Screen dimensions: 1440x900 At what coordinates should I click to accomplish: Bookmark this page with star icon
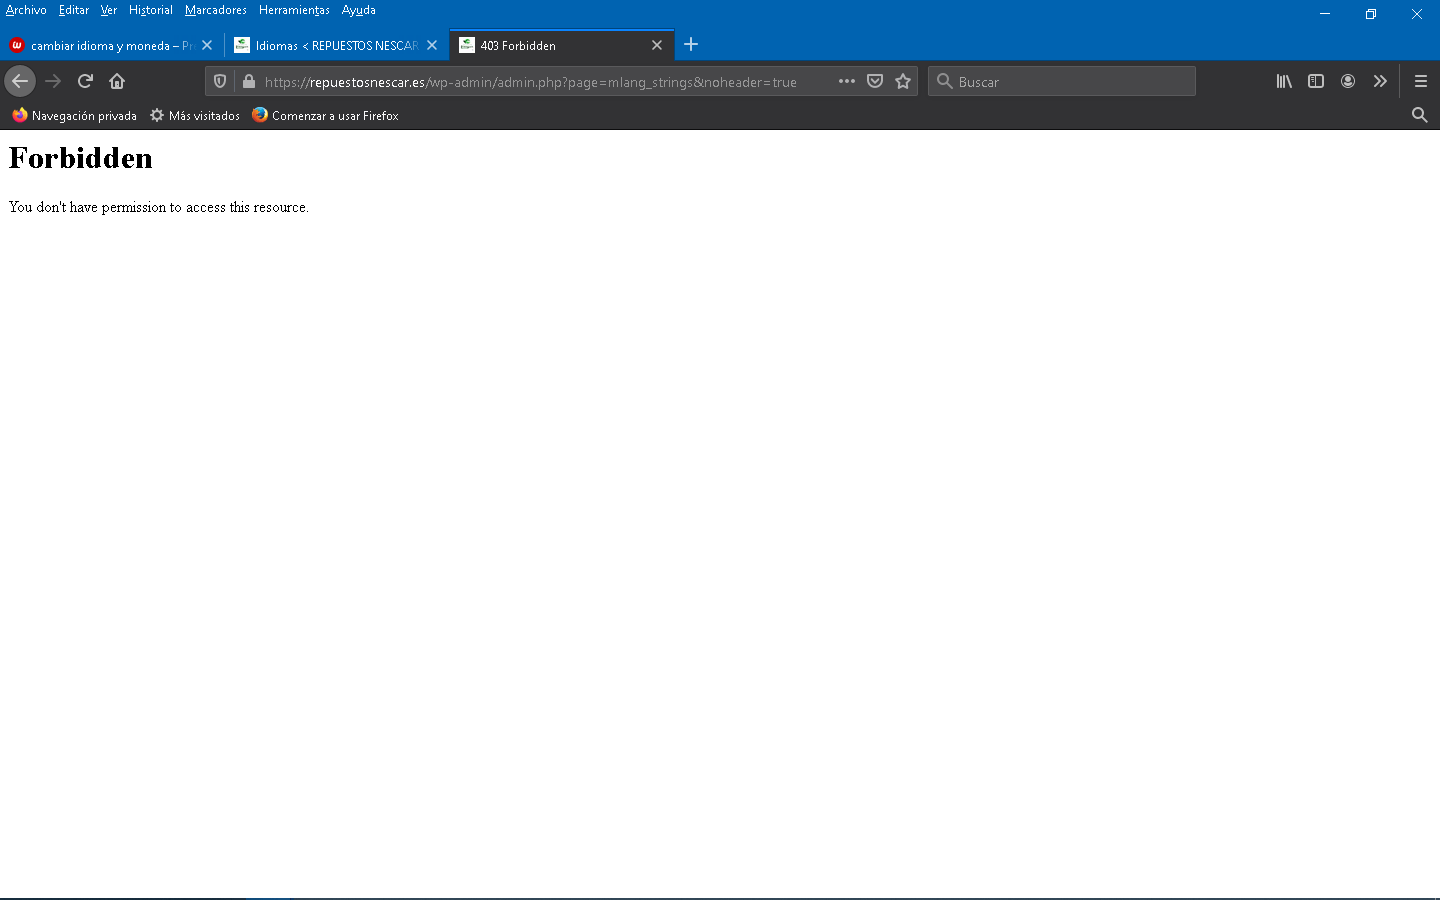[903, 81]
